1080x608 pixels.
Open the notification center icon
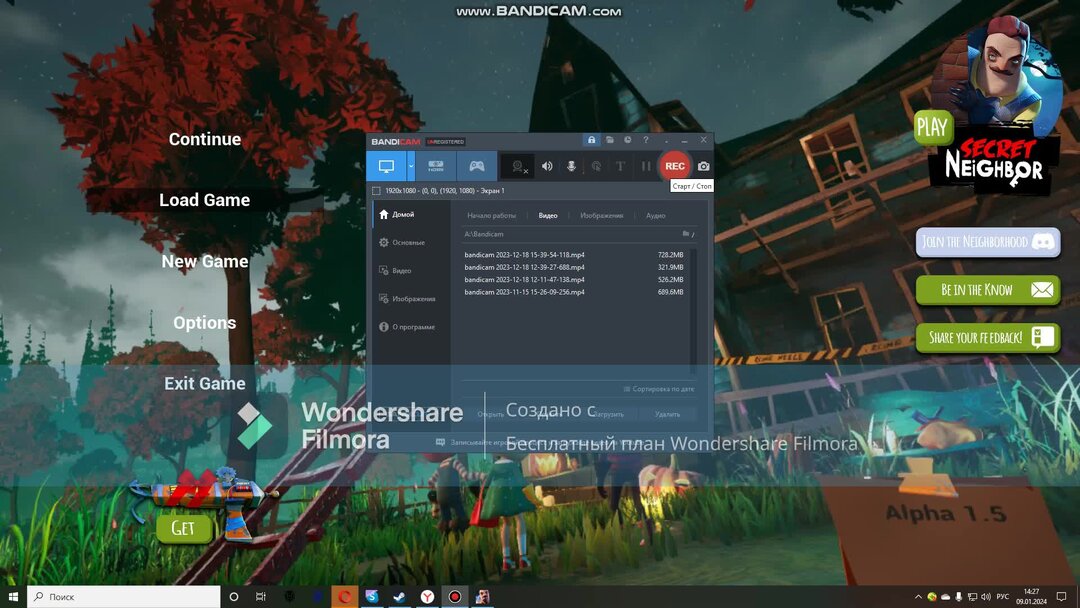pos(1061,596)
